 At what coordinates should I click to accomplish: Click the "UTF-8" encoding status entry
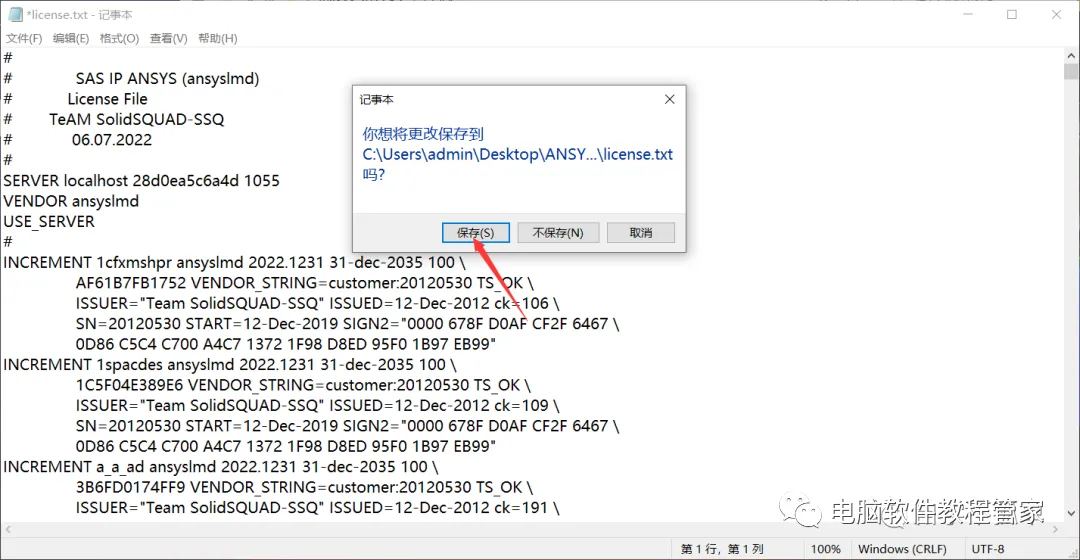988,549
